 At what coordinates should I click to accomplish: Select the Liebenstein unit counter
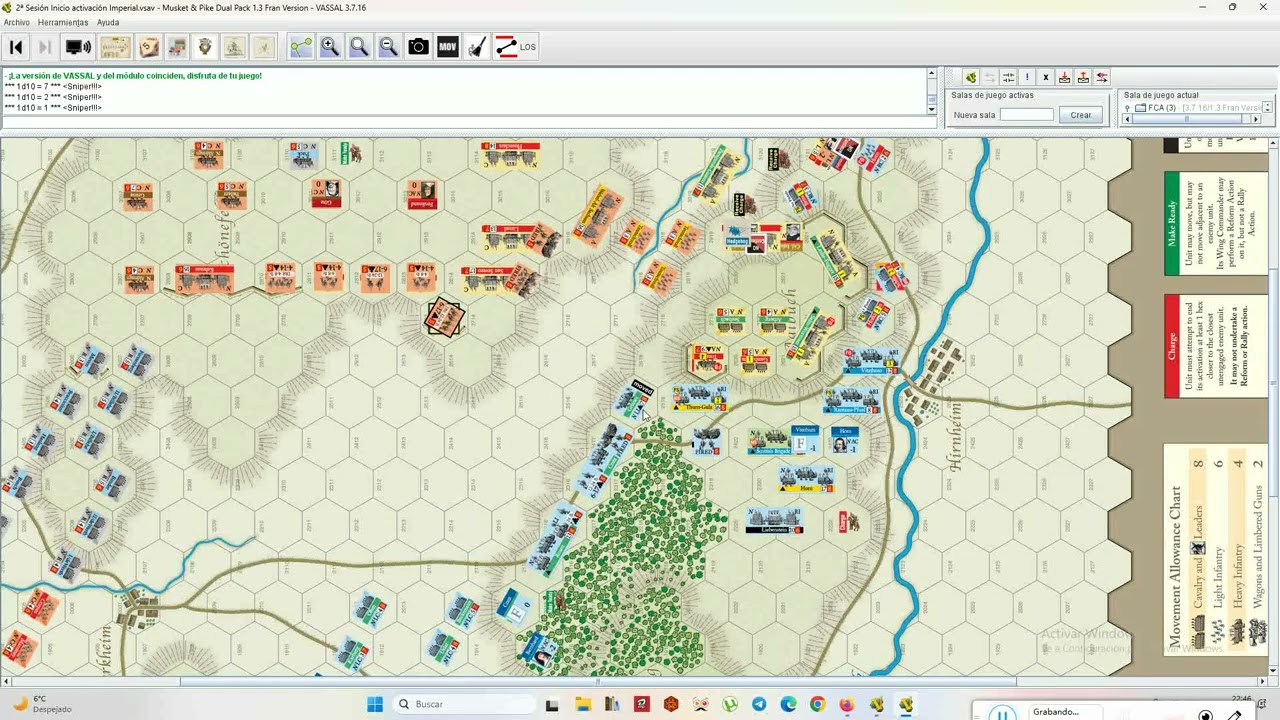(774, 520)
